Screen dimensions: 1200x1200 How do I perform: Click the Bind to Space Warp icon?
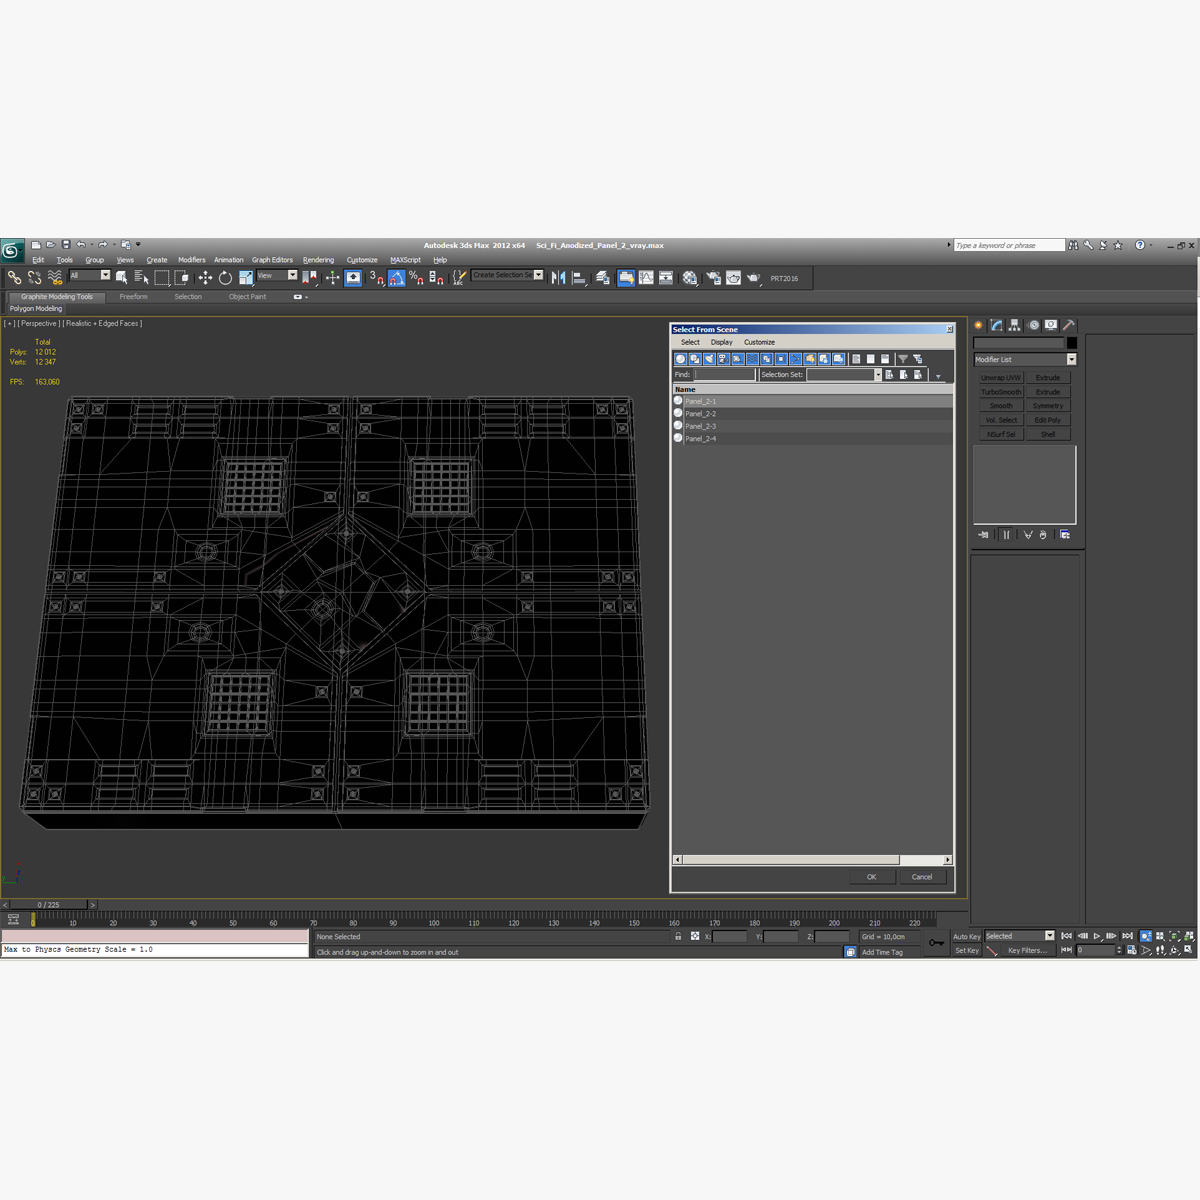[x=55, y=278]
